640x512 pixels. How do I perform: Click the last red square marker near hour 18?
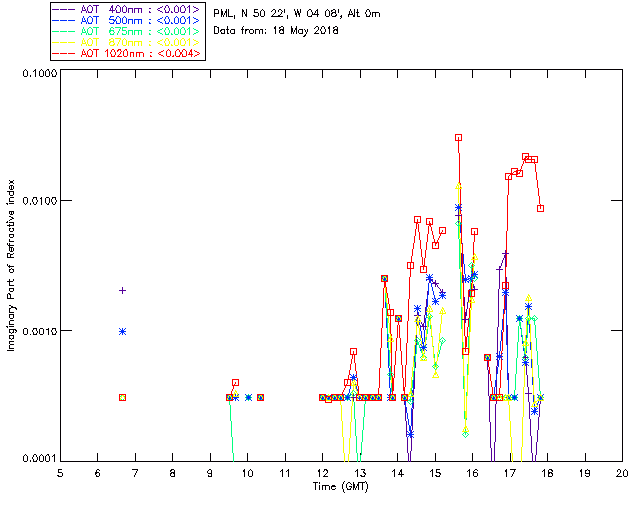pyautogui.click(x=540, y=208)
